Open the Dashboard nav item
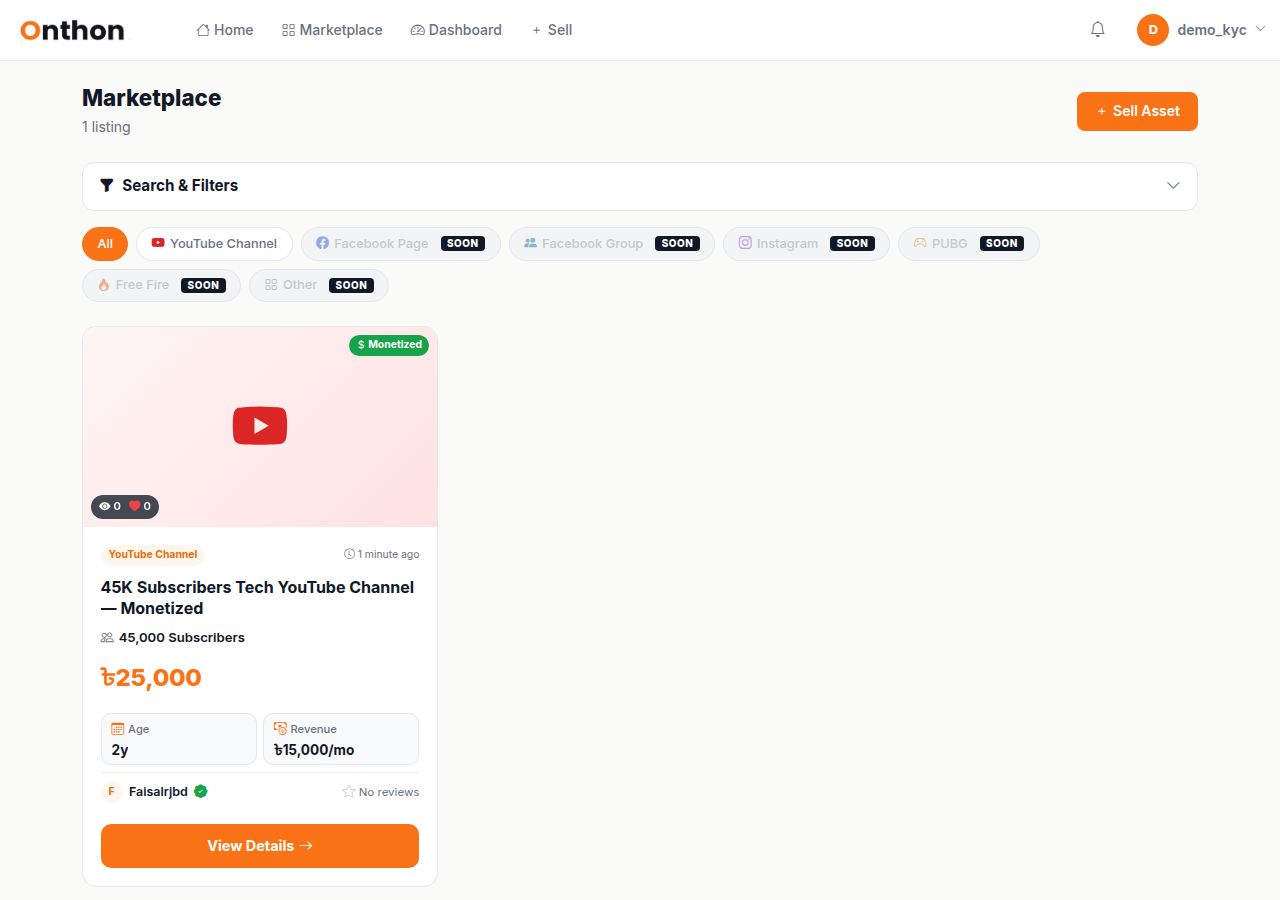The width and height of the screenshot is (1280, 900). pos(456,30)
